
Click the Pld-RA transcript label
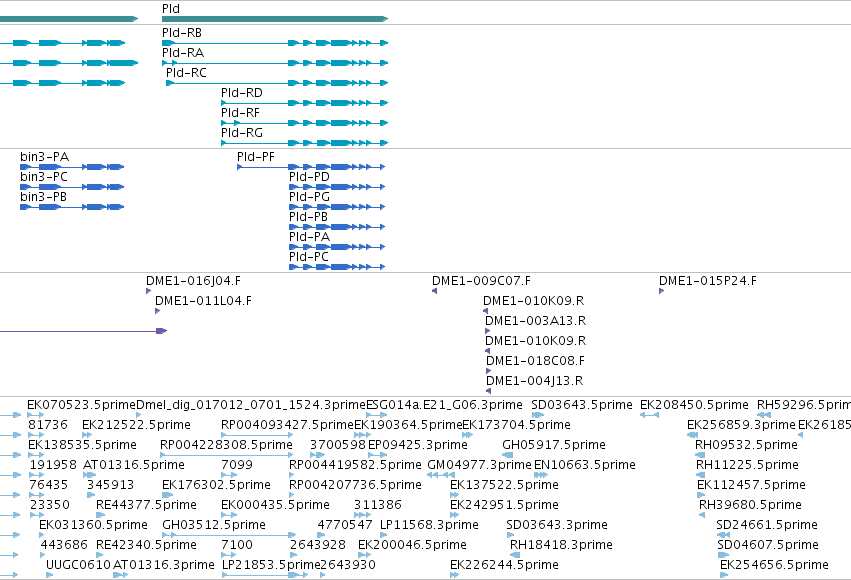[x=183, y=53]
